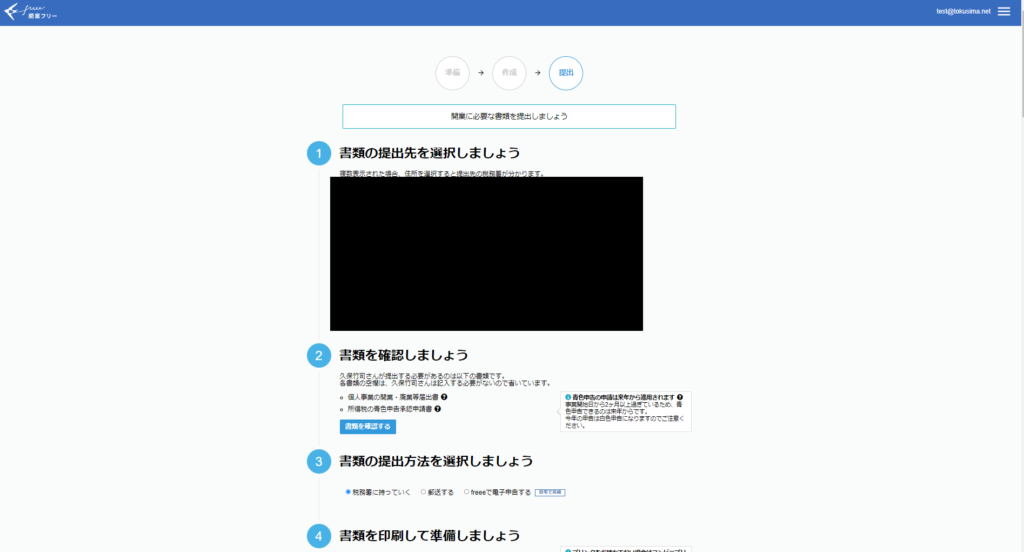
Task: Click the step 4 number circle
Action: point(318,537)
